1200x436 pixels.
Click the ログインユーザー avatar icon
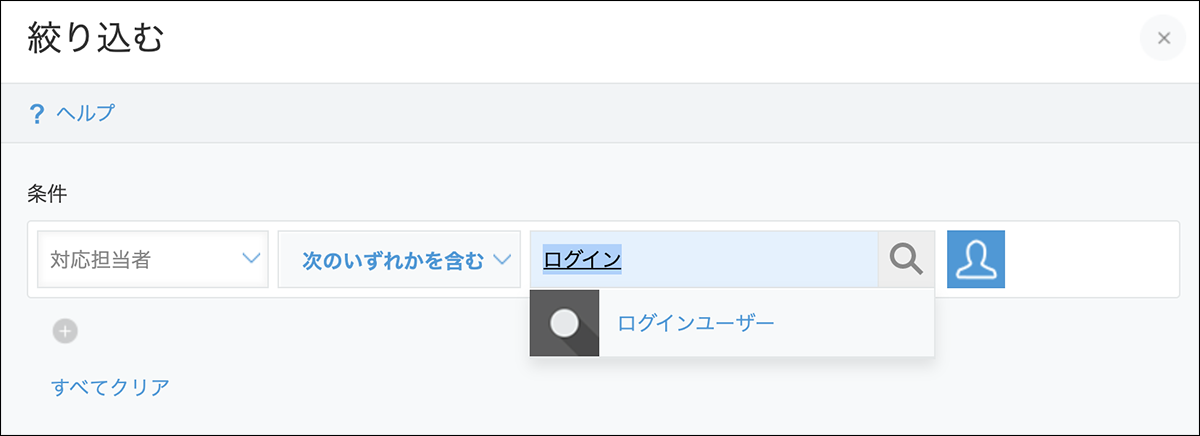565,323
